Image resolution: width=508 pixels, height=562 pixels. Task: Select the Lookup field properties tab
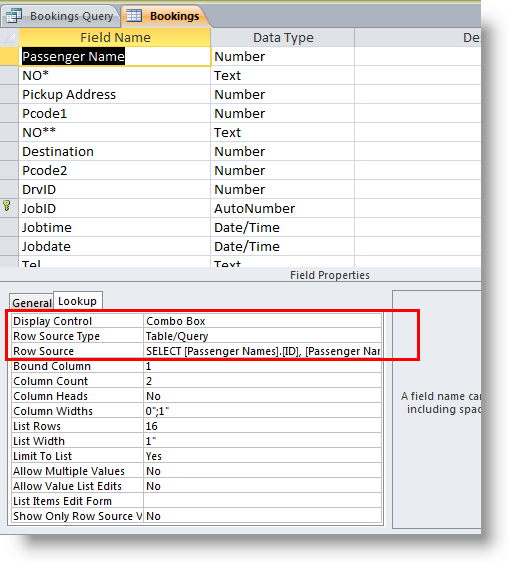(77, 301)
